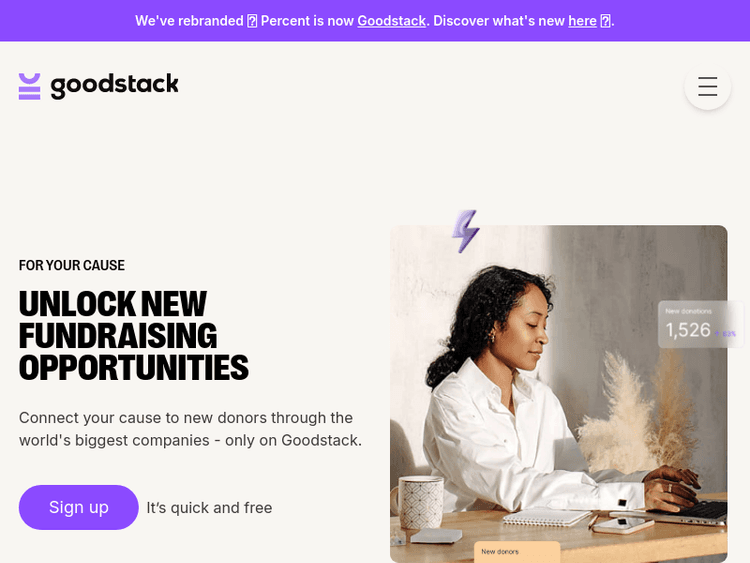Click the Sign up button

pyautogui.click(x=78, y=507)
